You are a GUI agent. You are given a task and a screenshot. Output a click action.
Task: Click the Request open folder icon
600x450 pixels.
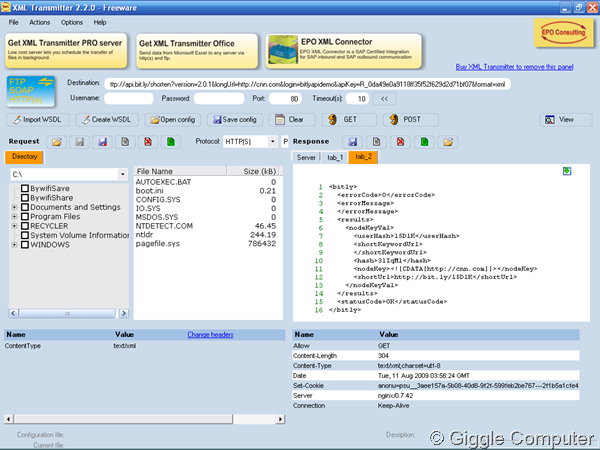pos(57,142)
